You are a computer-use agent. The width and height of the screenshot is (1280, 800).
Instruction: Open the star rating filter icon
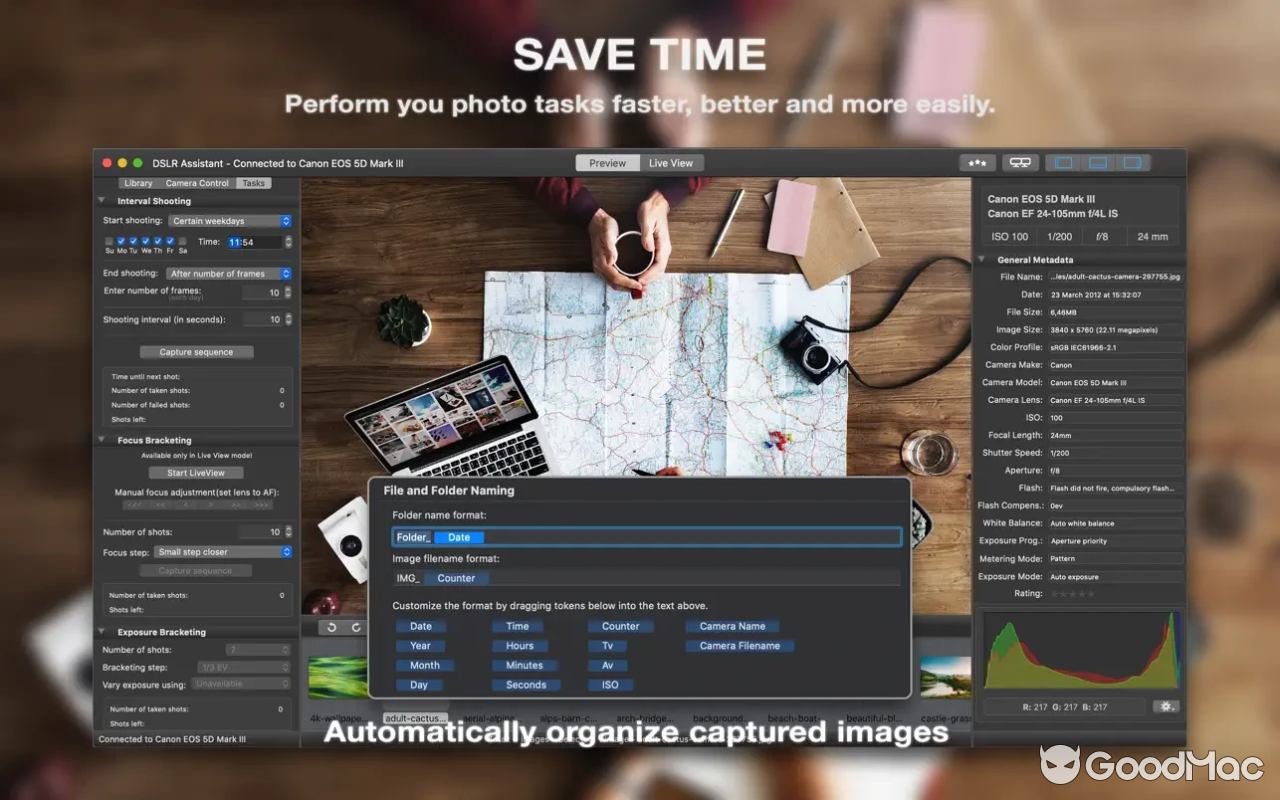(976, 162)
